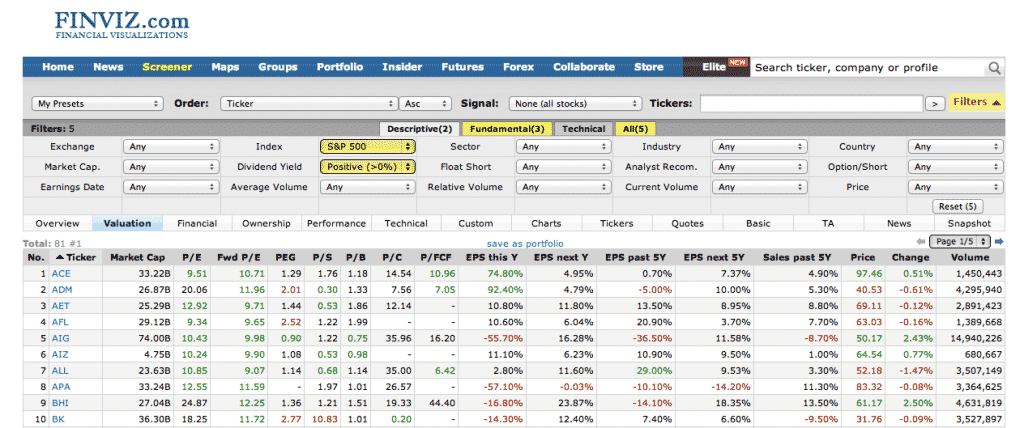This screenshot has width=1024, height=428.
Task: Open the Elite menu item
Action: (716, 67)
